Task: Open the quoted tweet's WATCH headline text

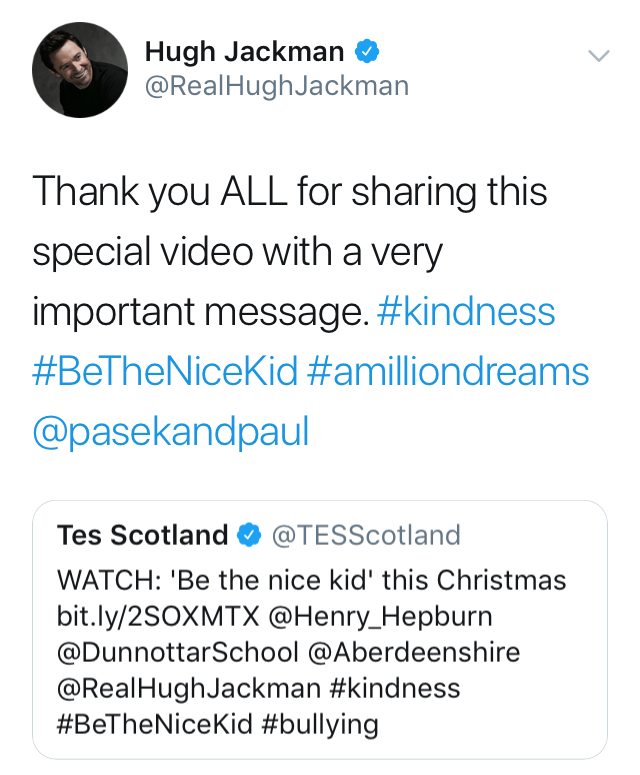Action: (x=312, y=581)
